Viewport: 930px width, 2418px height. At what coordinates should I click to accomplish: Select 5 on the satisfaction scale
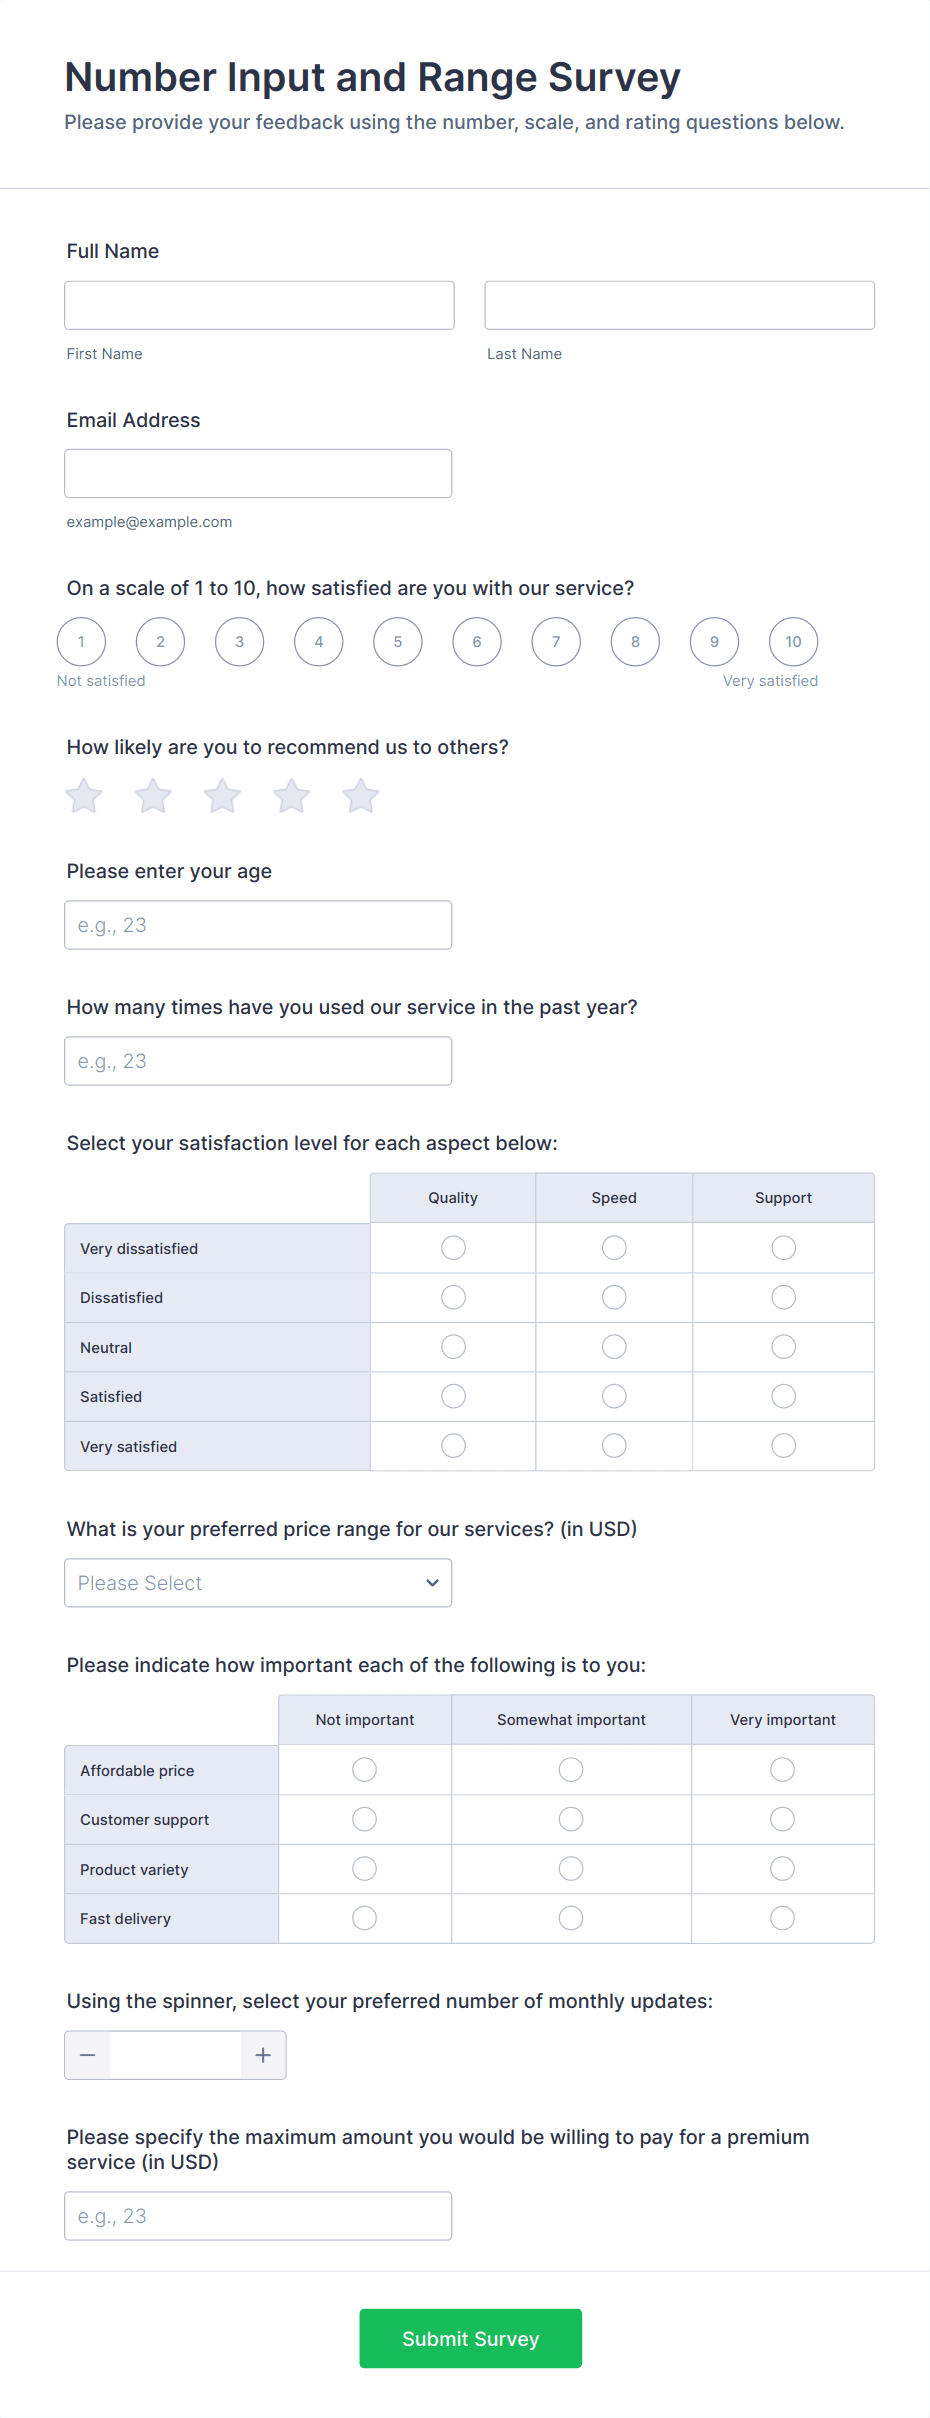(x=398, y=642)
